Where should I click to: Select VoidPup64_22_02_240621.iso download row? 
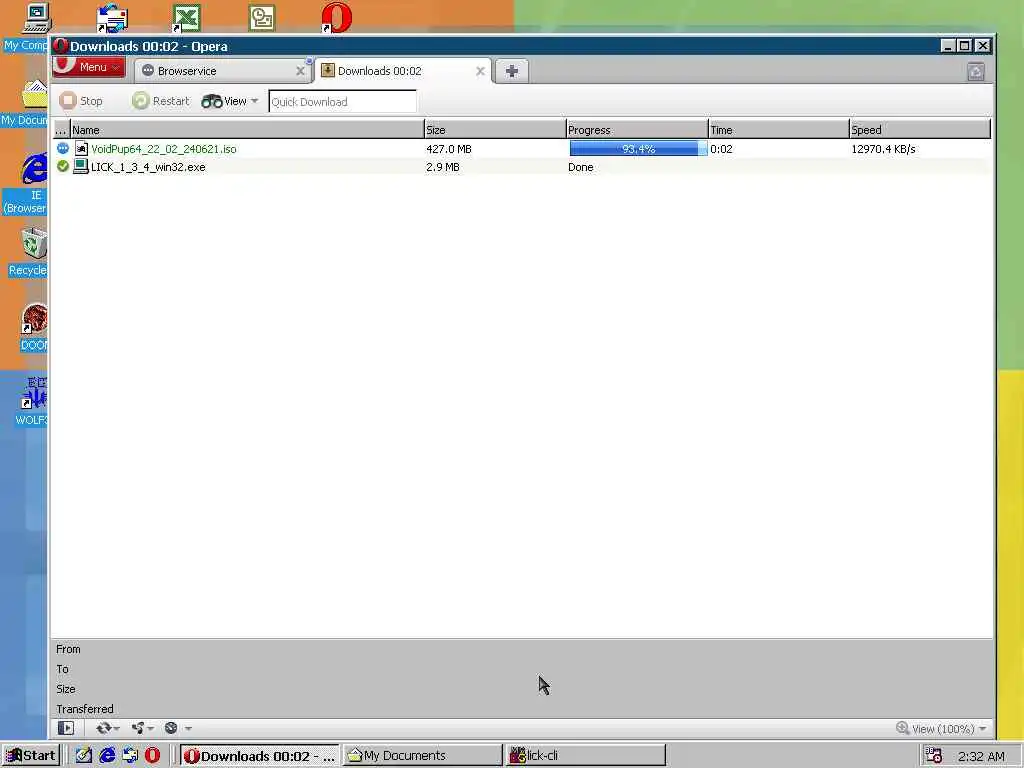click(521, 149)
